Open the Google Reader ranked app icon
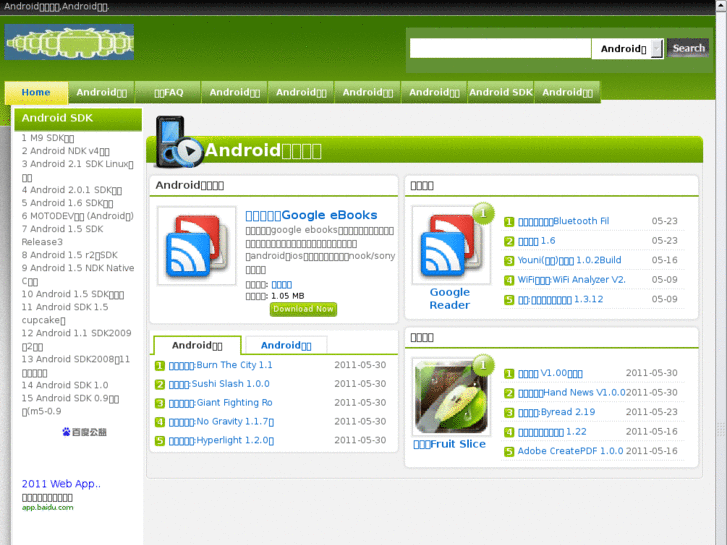Screen dimensions: 727x545 (x=451, y=245)
